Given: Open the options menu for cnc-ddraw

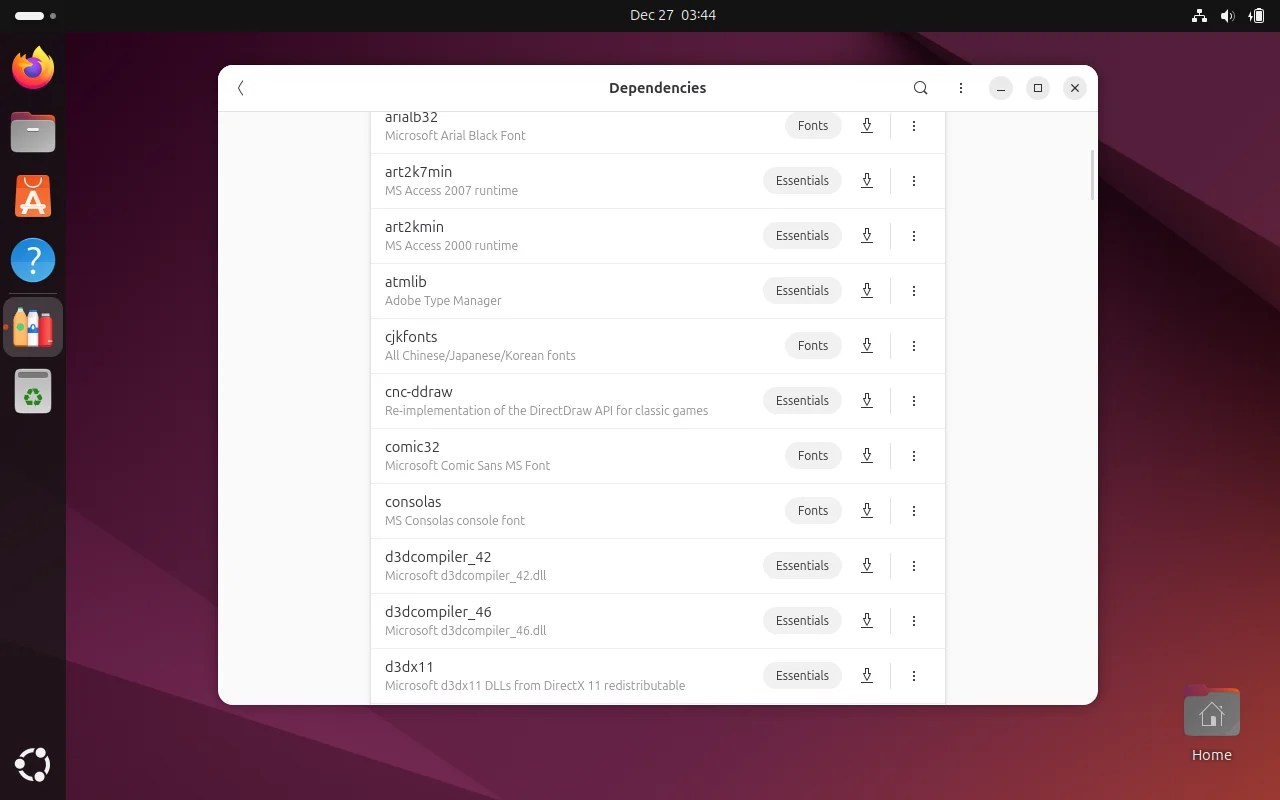Looking at the screenshot, I should (x=914, y=401).
